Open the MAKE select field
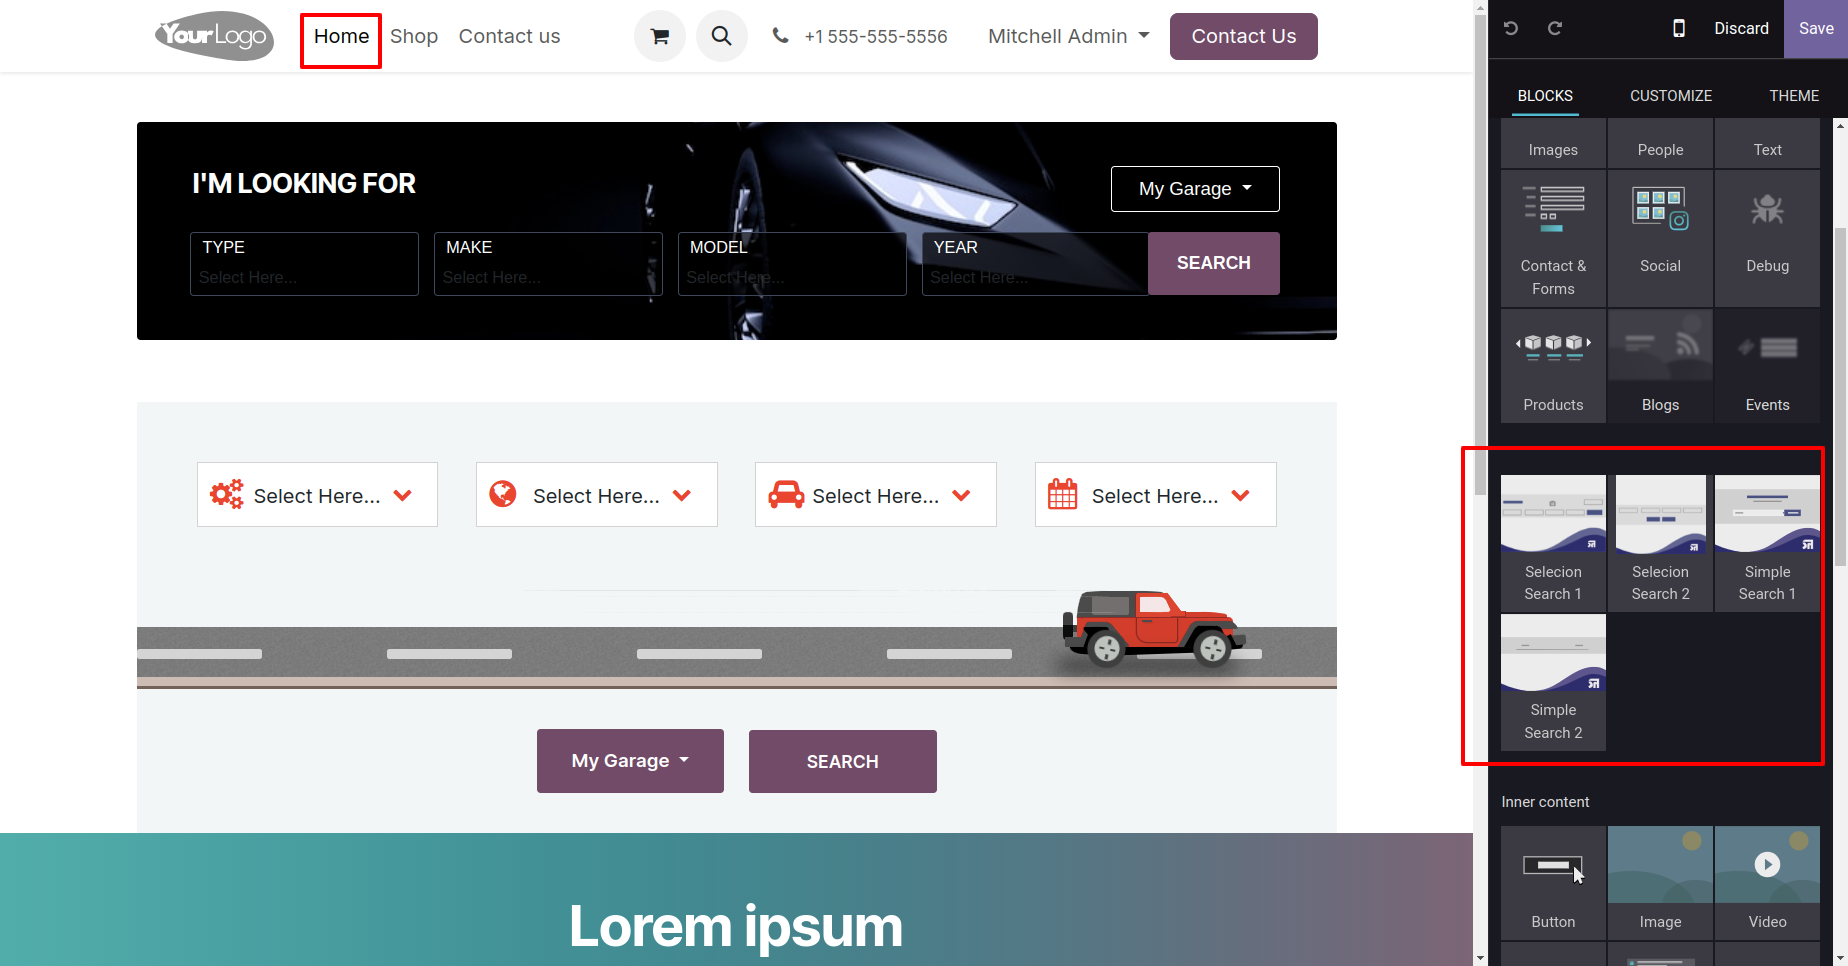The height and width of the screenshot is (966, 1848). click(x=548, y=264)
